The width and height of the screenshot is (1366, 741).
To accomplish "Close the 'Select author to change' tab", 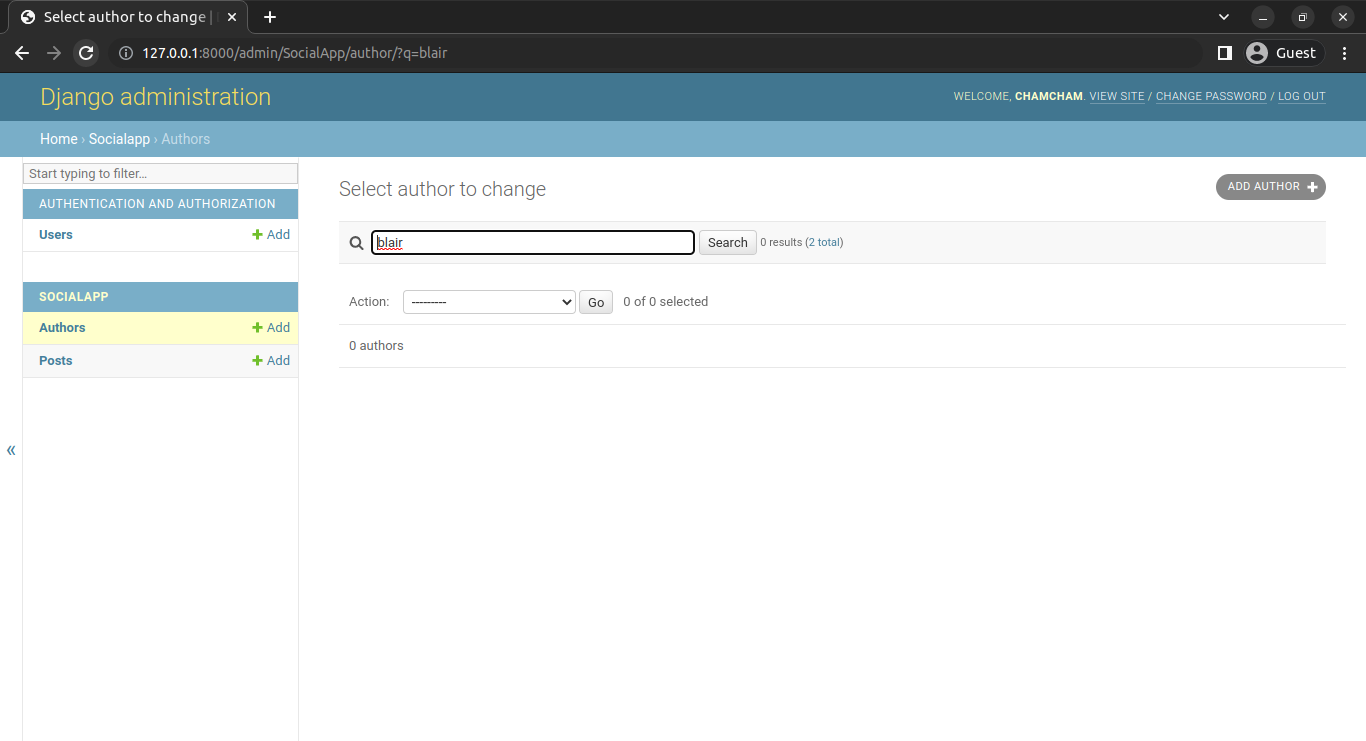I will [x=232, y=17].
